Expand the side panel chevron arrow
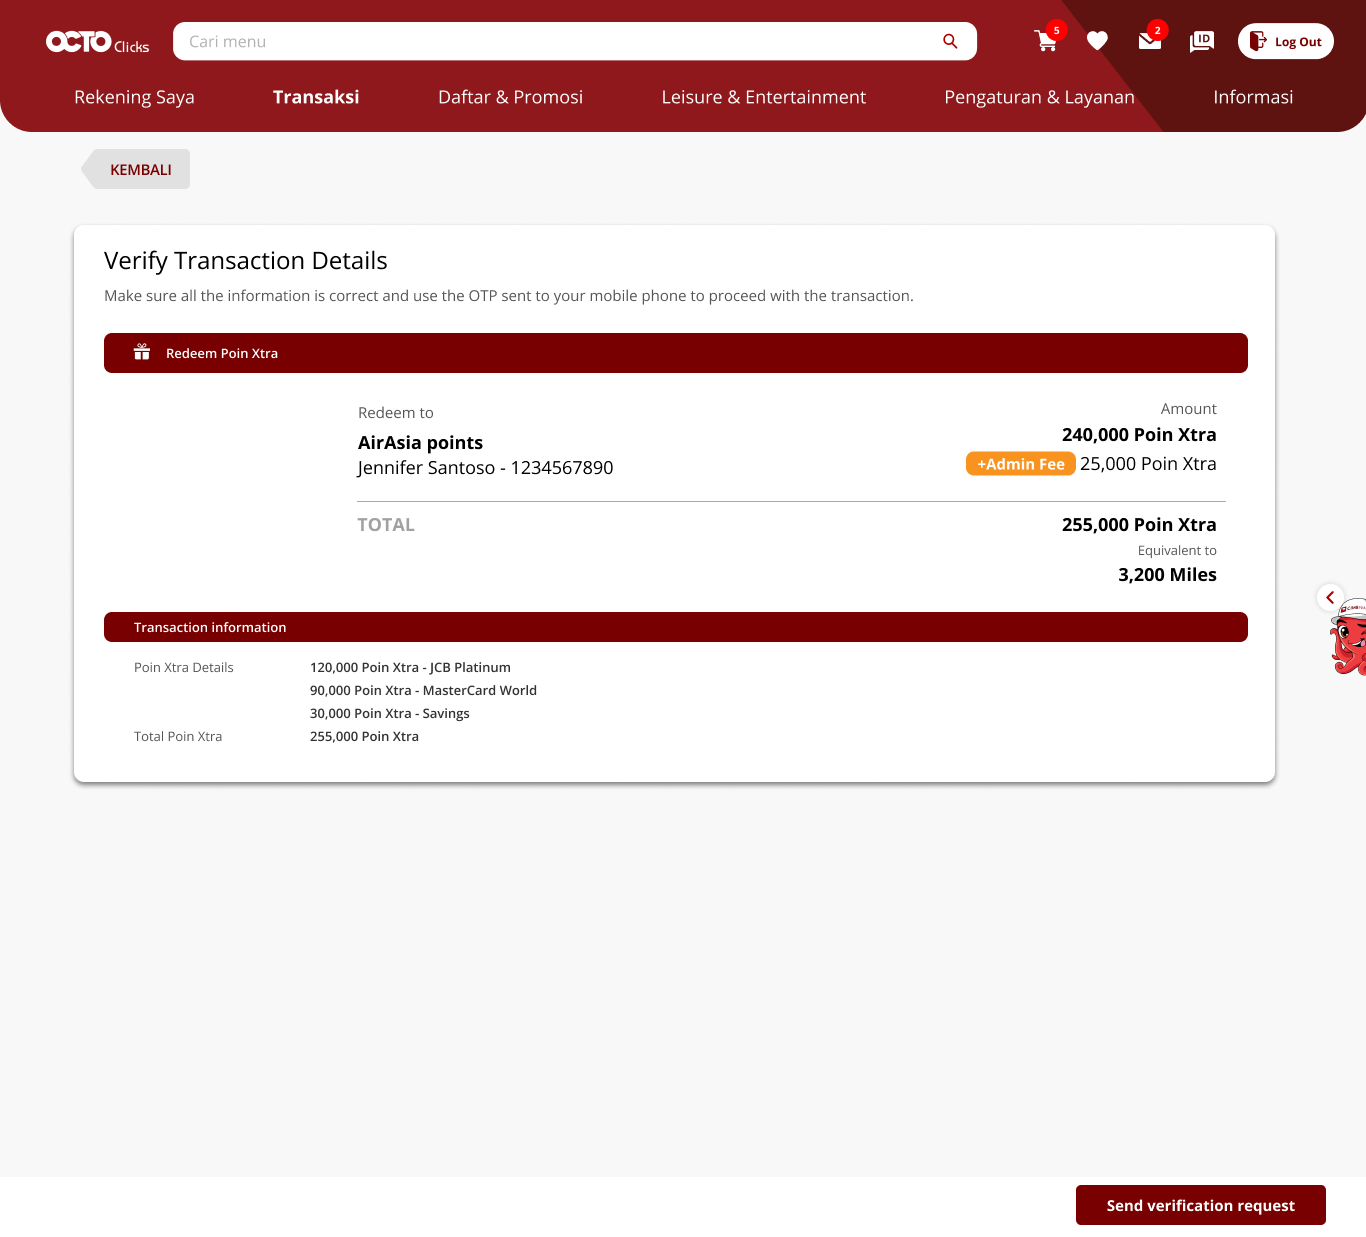This screenshot has width=1366, height=1237. click(x=1330, y=598)
